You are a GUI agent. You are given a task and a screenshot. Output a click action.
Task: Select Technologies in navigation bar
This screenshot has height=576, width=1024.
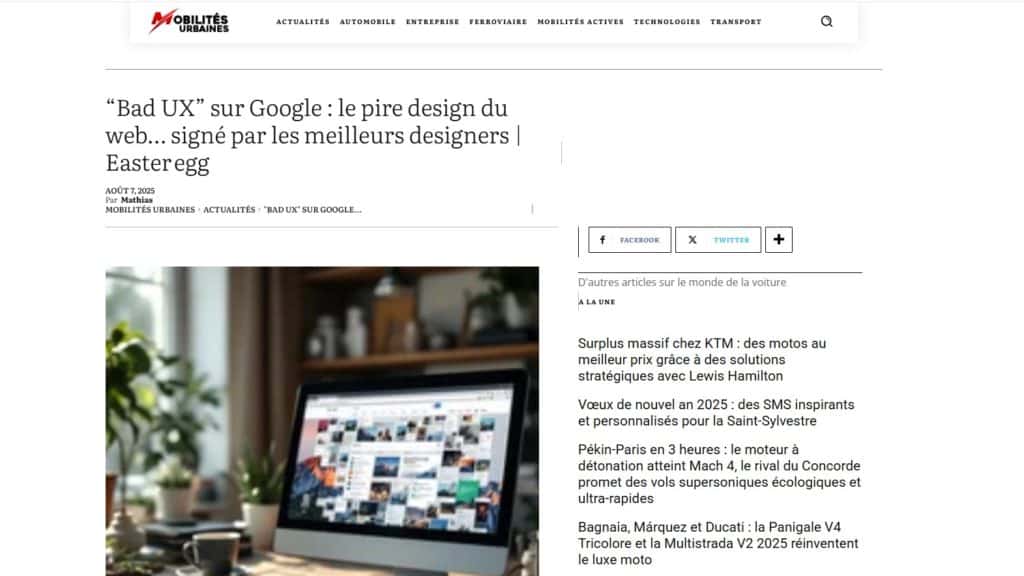click(x=667, y=22)
